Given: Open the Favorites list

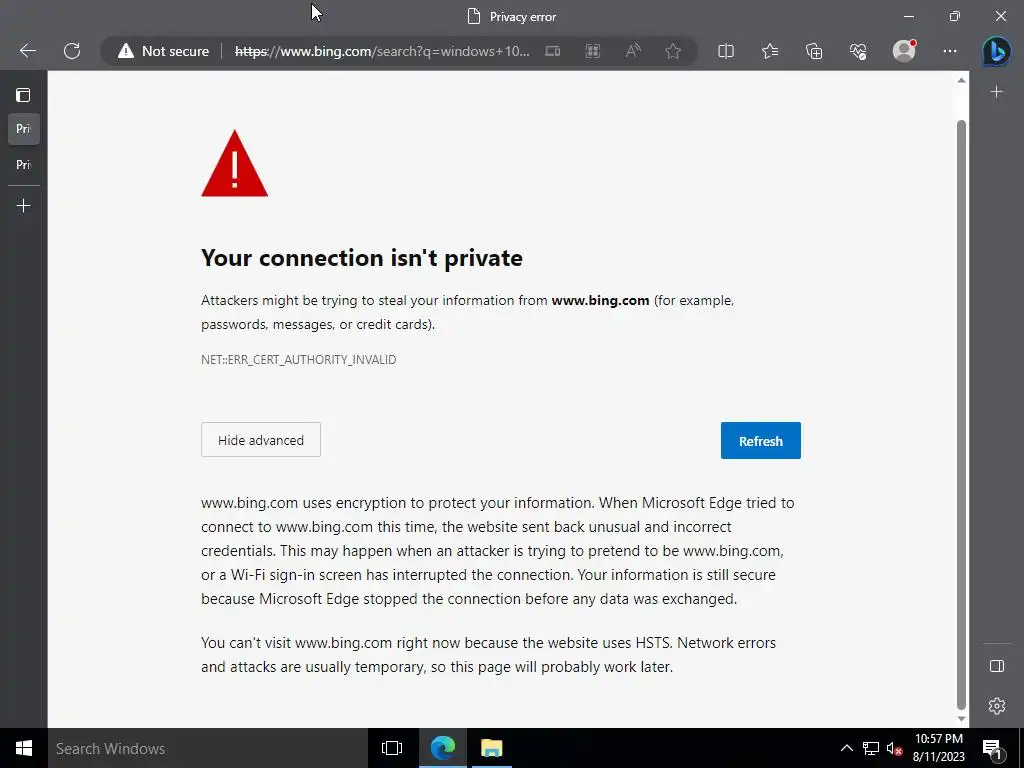Looking at the screenshot, I should pos(770,51).
